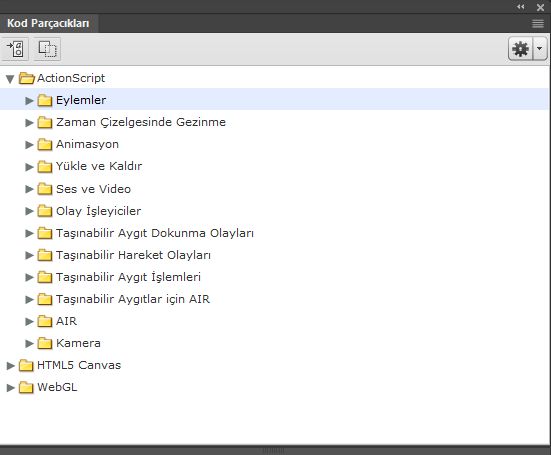
Task: Select Ses ve Video text
Action: (x=93, y=189)
